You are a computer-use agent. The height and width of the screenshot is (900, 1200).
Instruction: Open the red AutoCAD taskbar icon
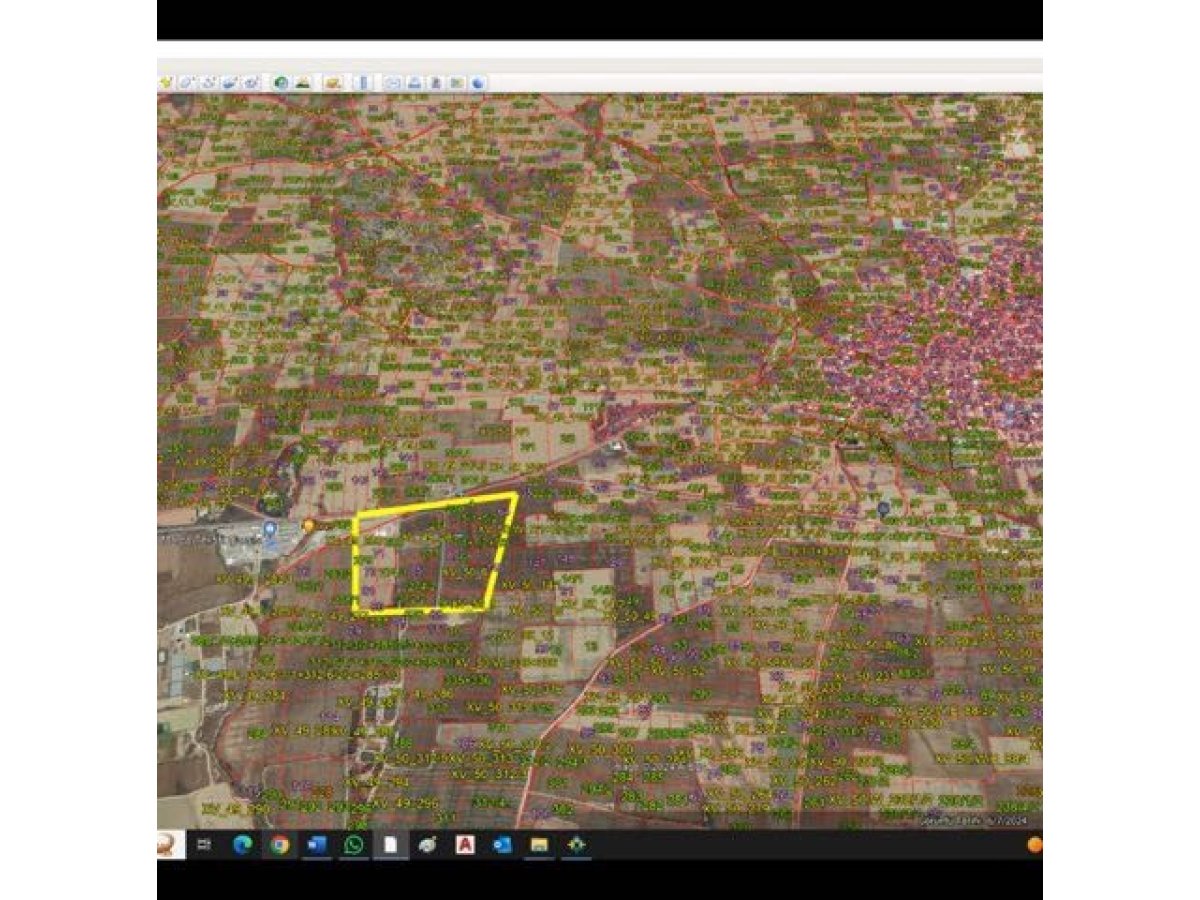click(x=464, y=845)
